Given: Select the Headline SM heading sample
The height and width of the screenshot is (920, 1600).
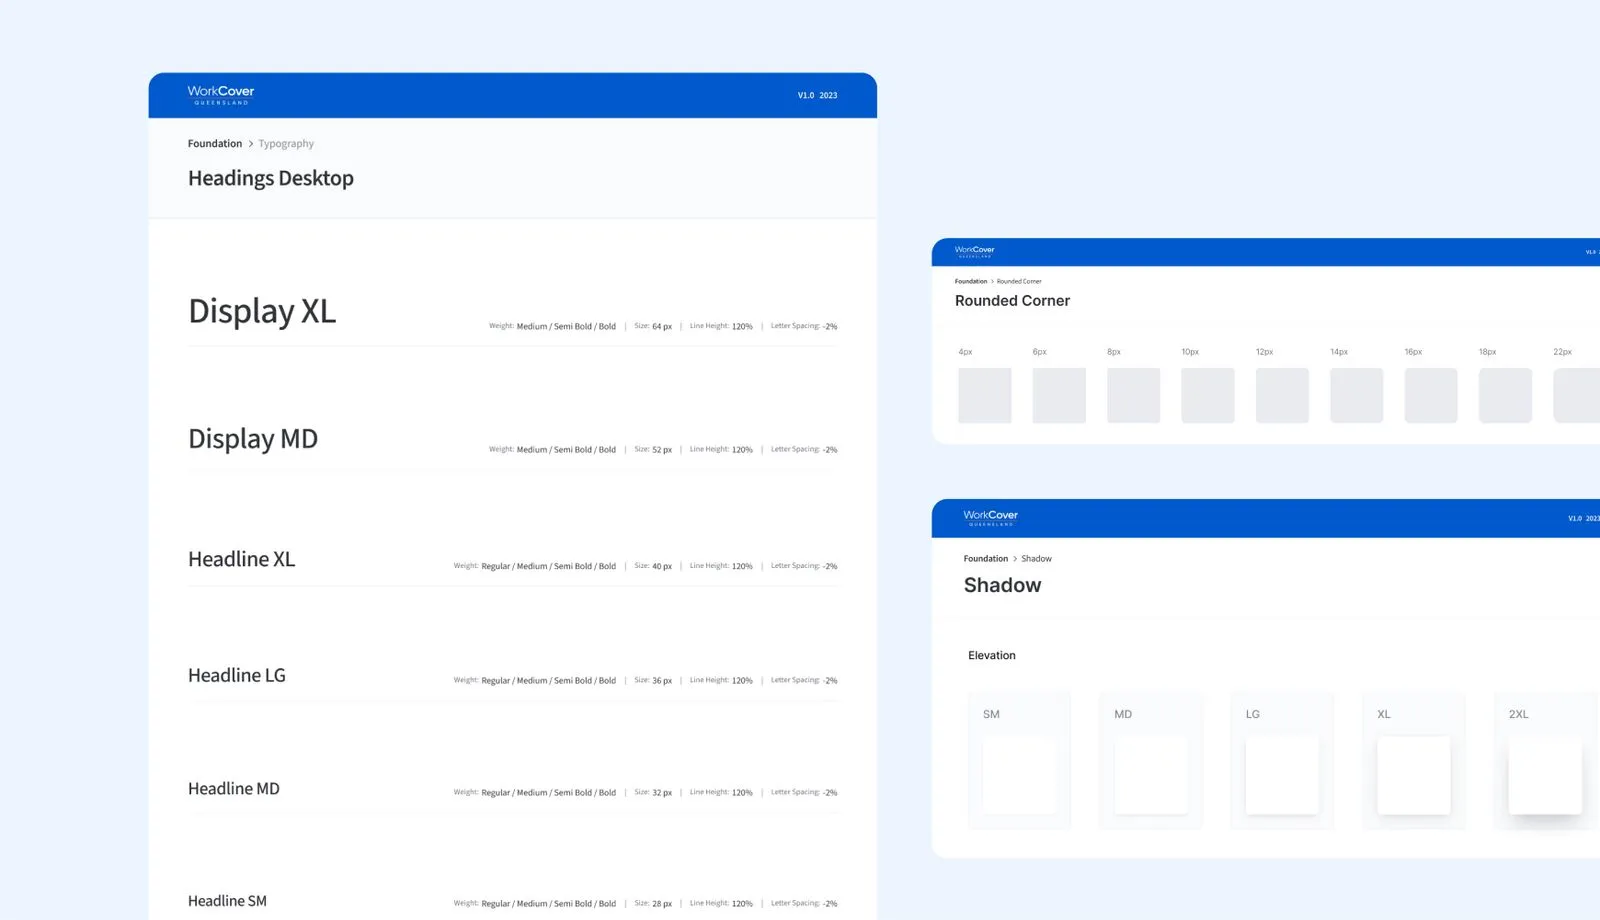Looking at the screenshot, I should 227,901.
